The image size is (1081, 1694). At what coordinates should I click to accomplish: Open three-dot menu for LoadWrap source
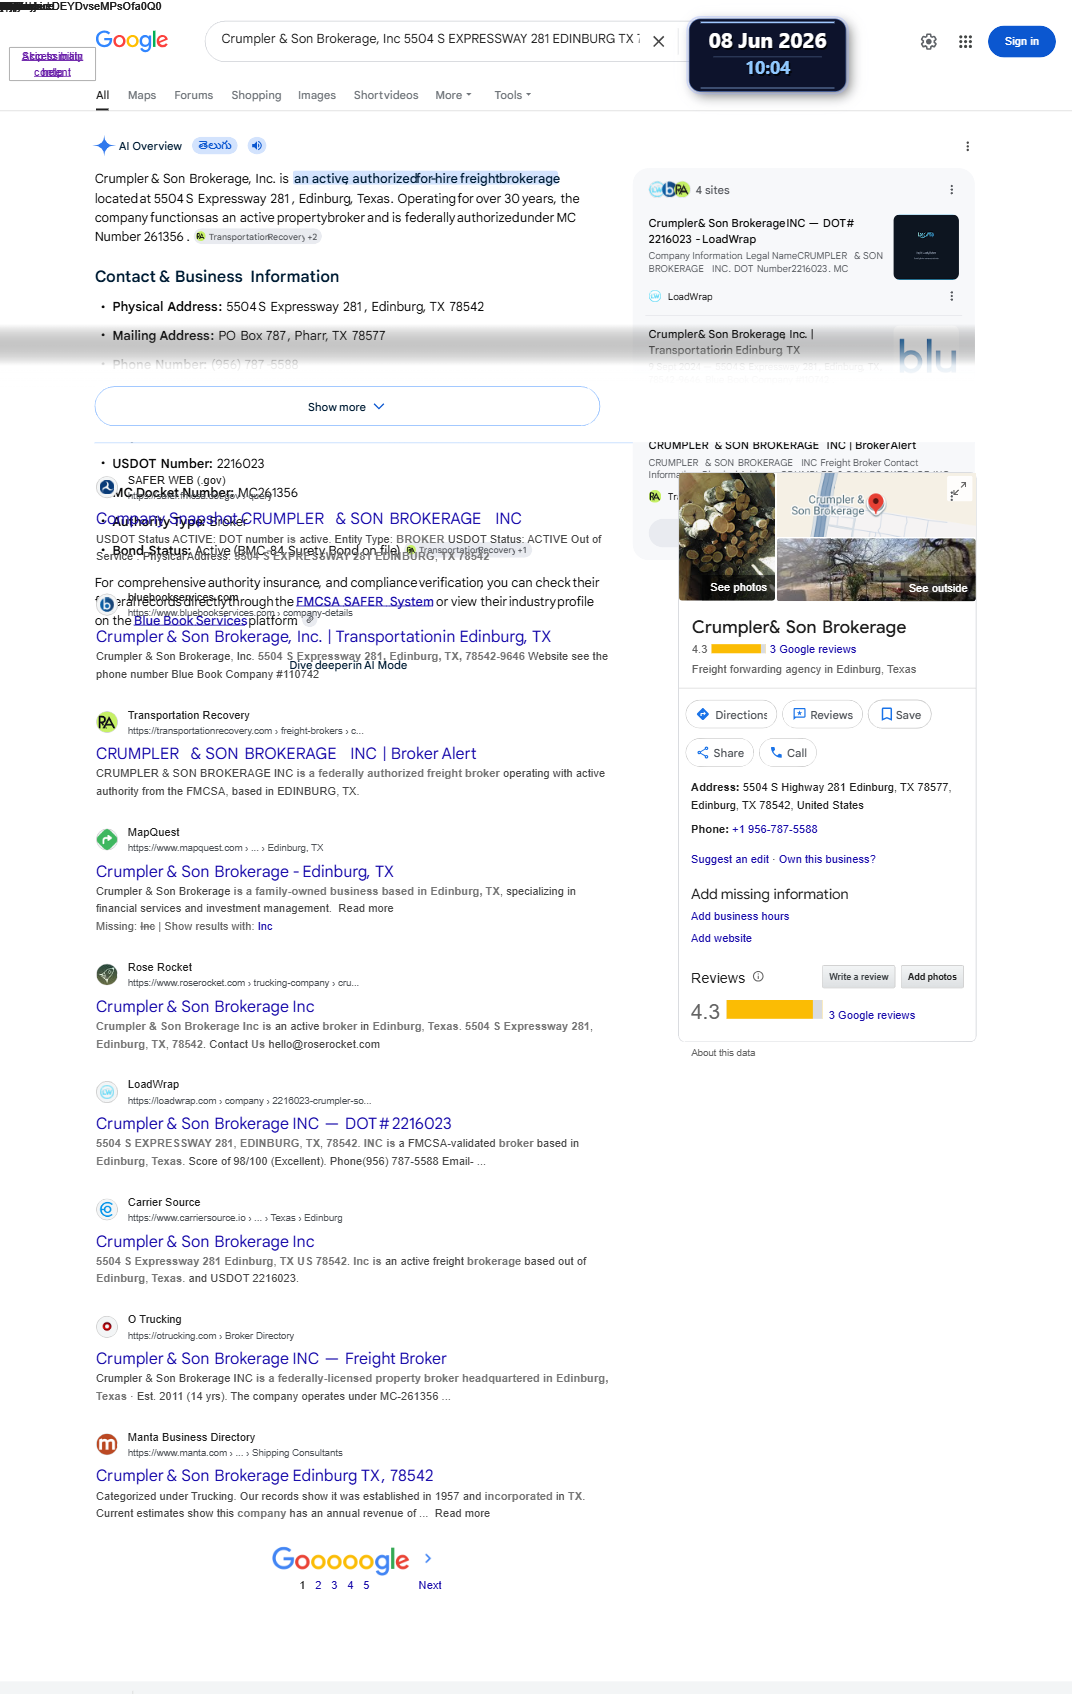click(x=951, y=296)
